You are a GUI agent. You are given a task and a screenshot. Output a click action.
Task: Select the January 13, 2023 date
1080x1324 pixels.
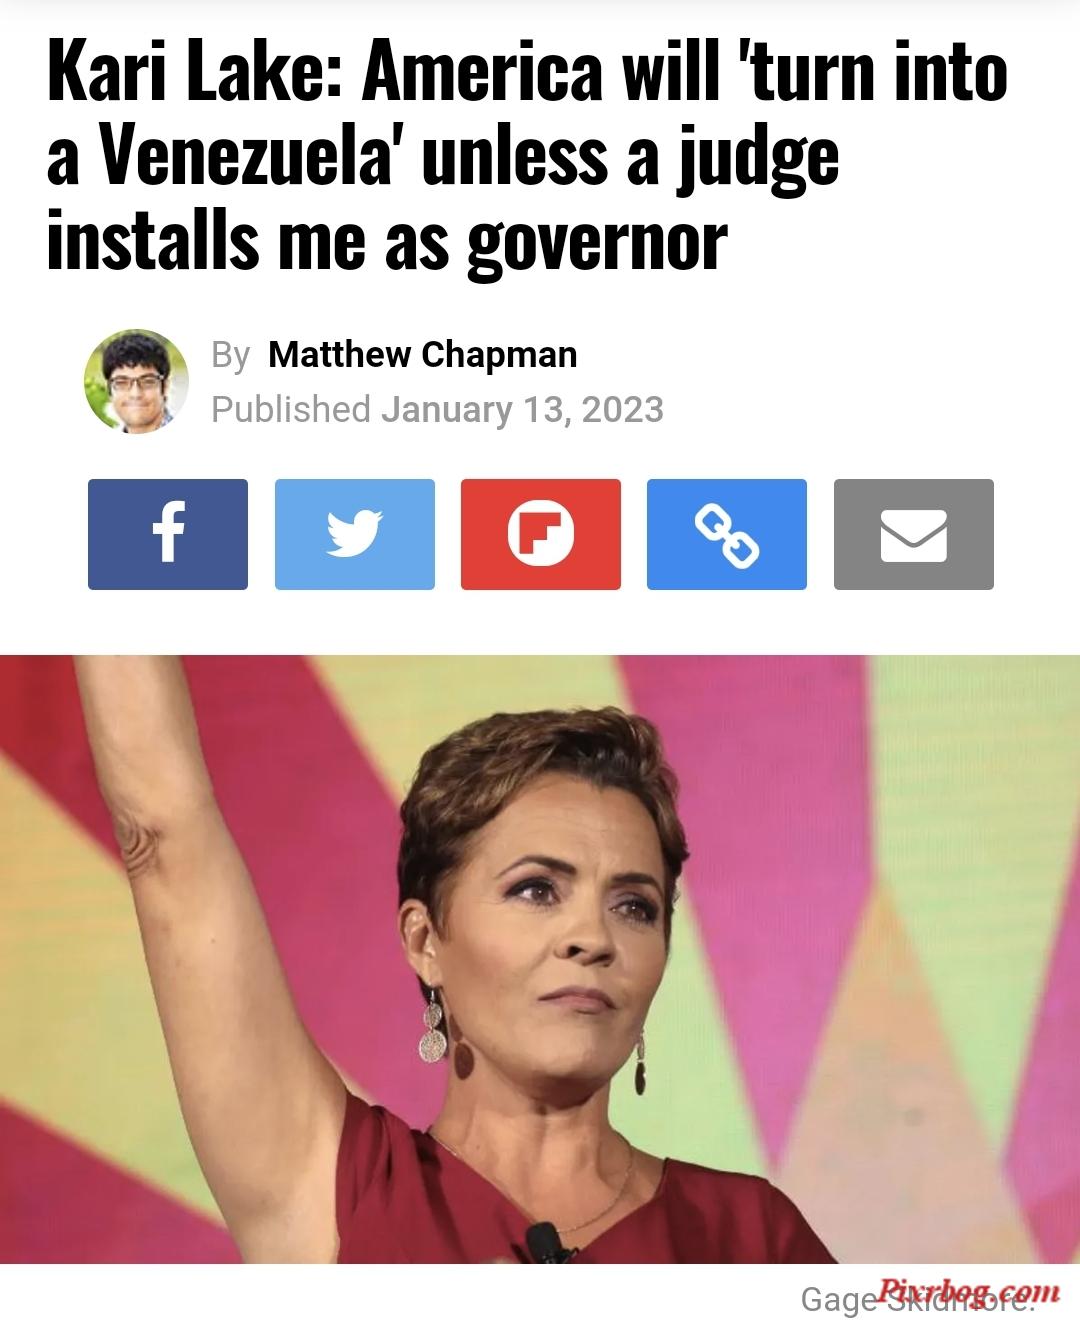[522, 409]
